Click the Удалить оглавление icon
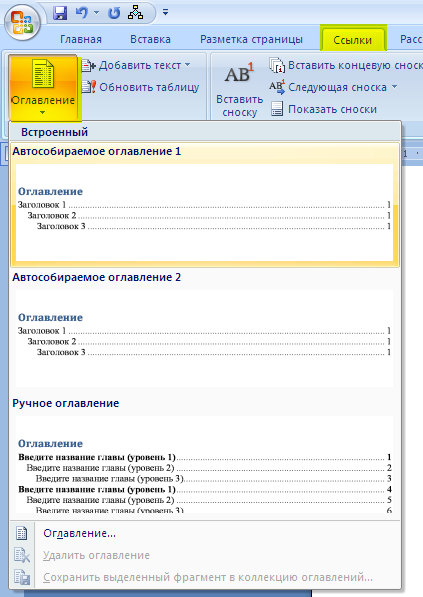This screenshot has height=597, width=423. [22, 555]
